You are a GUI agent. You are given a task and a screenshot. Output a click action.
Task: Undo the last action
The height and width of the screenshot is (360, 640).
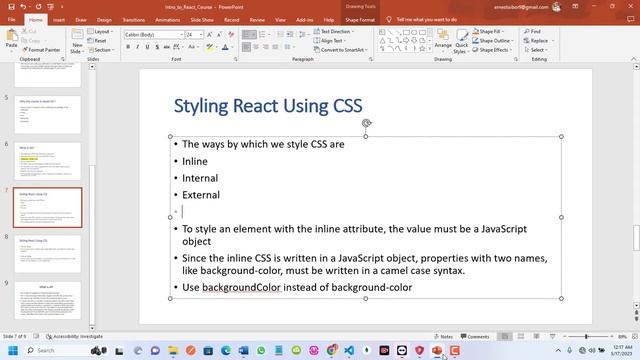point(23,7)
